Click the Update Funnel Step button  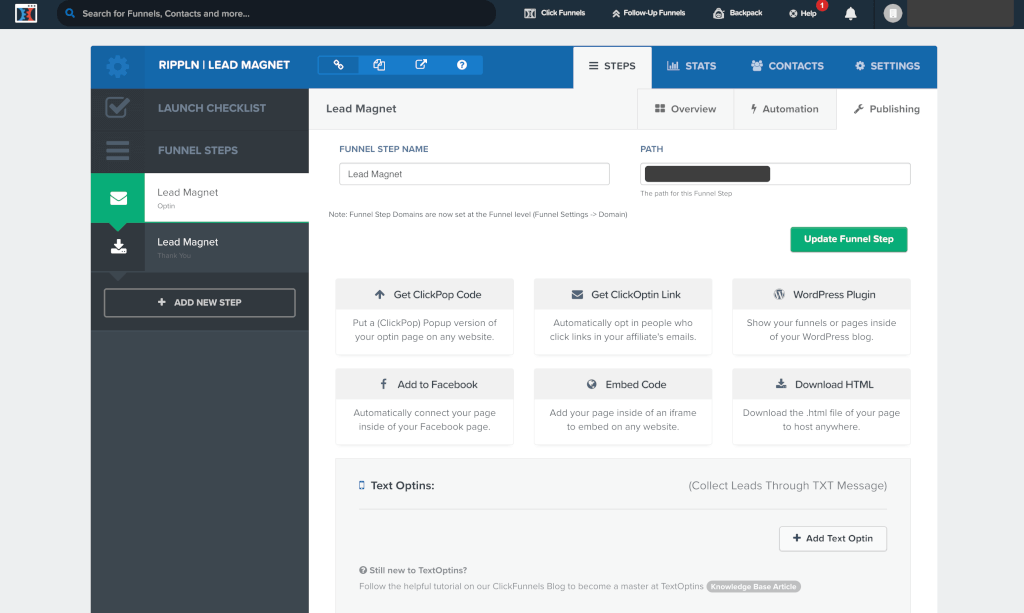pos(848,240)
